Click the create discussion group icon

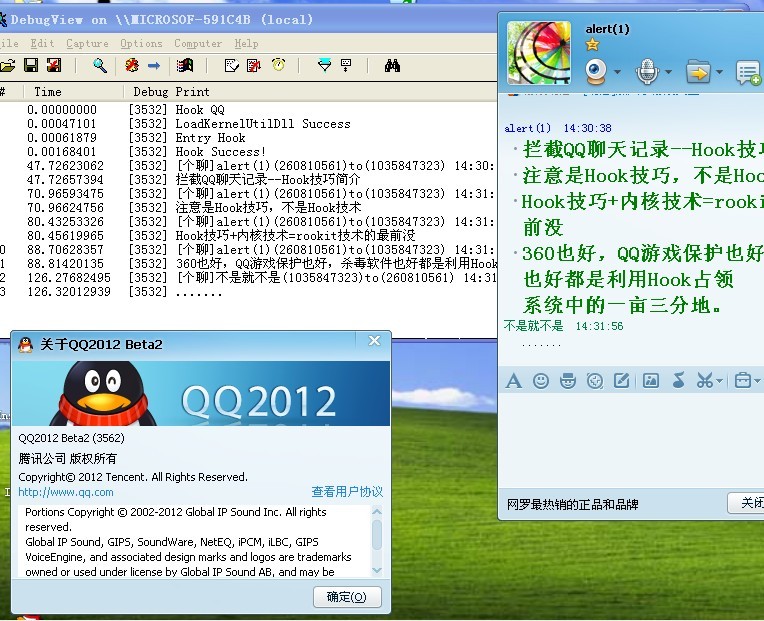coord(748,73)
